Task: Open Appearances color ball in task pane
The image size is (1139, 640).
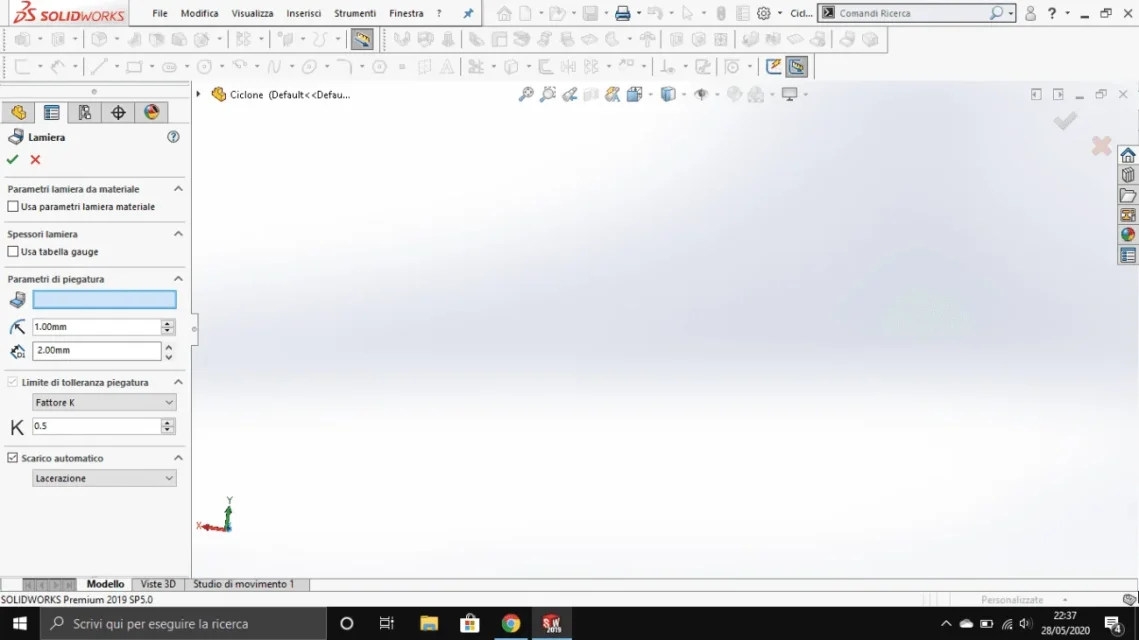Action: point(1127,235)
